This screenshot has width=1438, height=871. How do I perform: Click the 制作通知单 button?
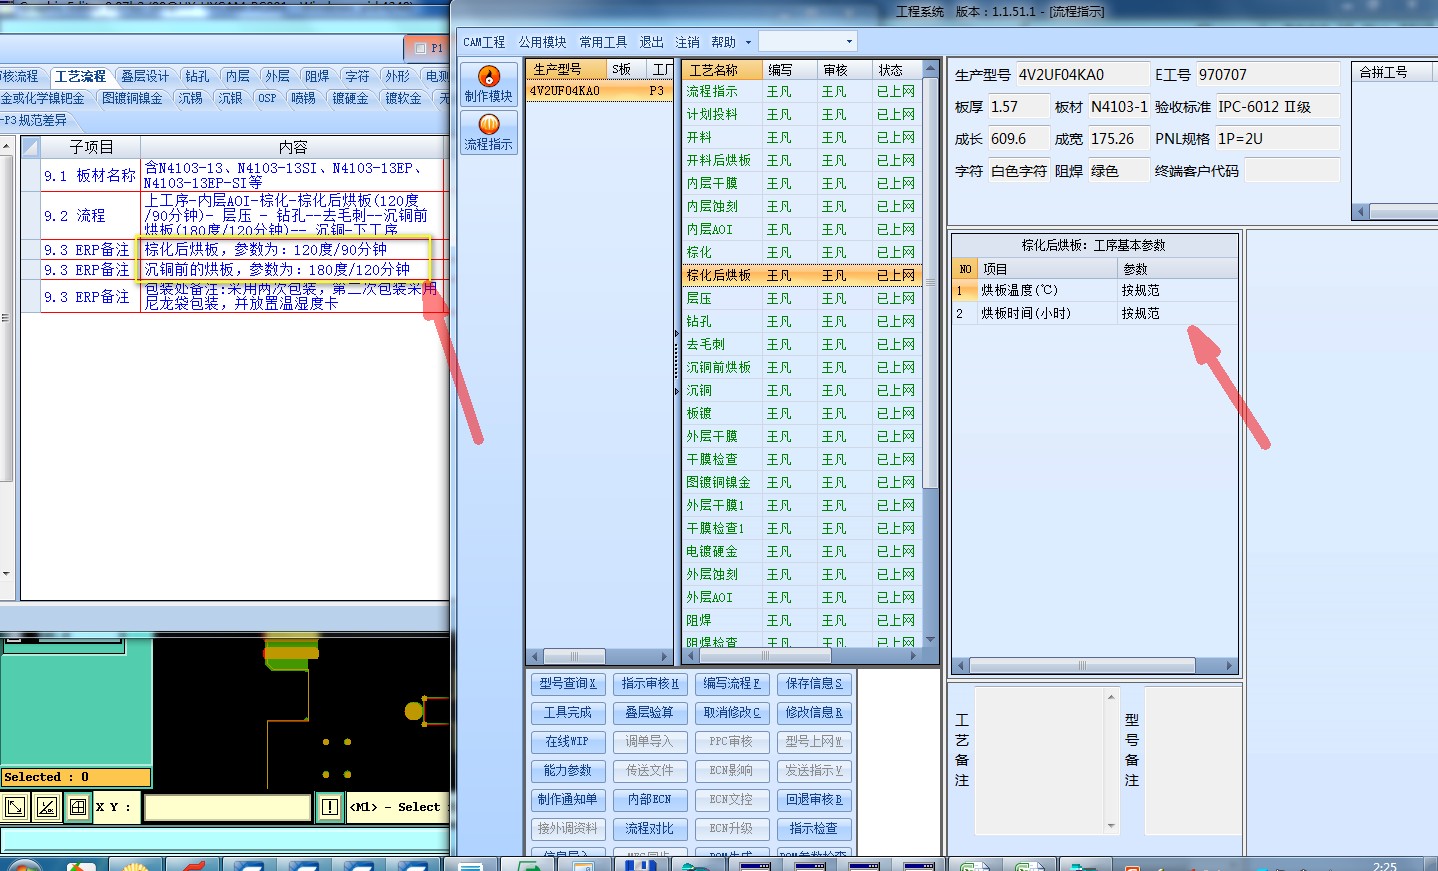568,800
